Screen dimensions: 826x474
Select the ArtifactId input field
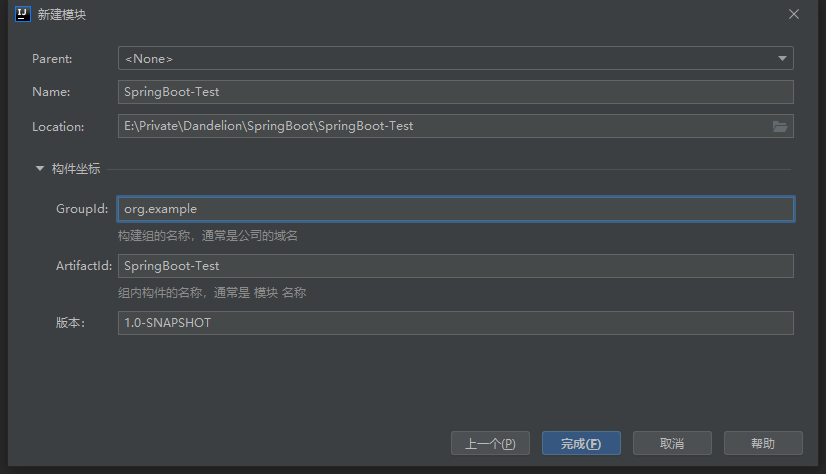455,266
